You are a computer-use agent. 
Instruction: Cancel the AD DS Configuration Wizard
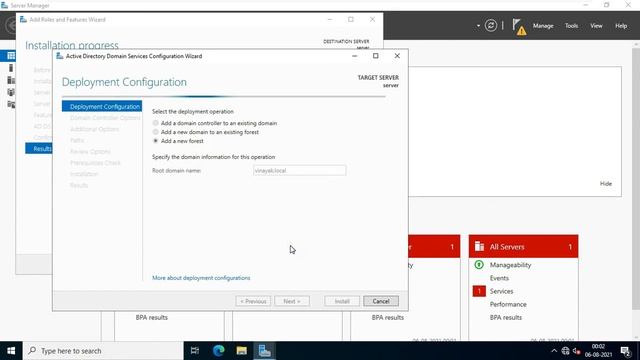tap(381, 301)
